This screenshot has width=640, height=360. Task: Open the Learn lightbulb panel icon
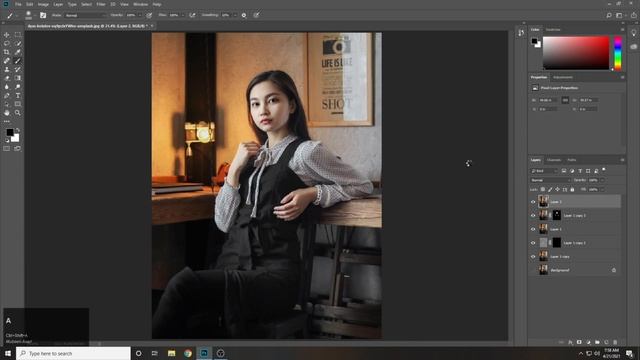coord(633,33)
